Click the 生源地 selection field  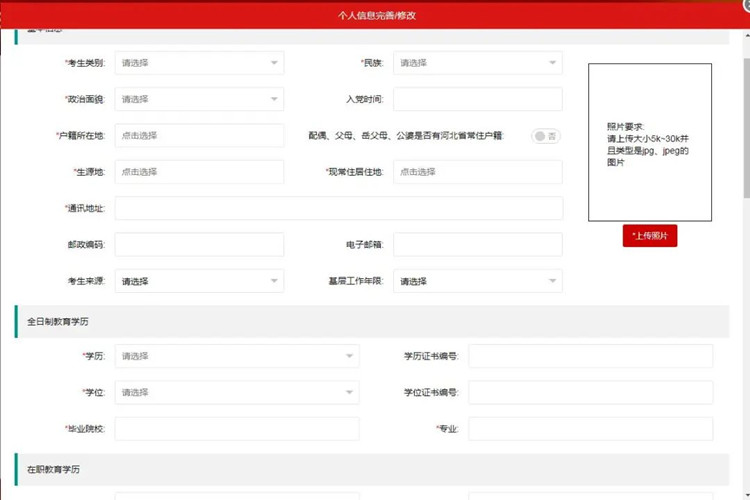click(199, 172)
